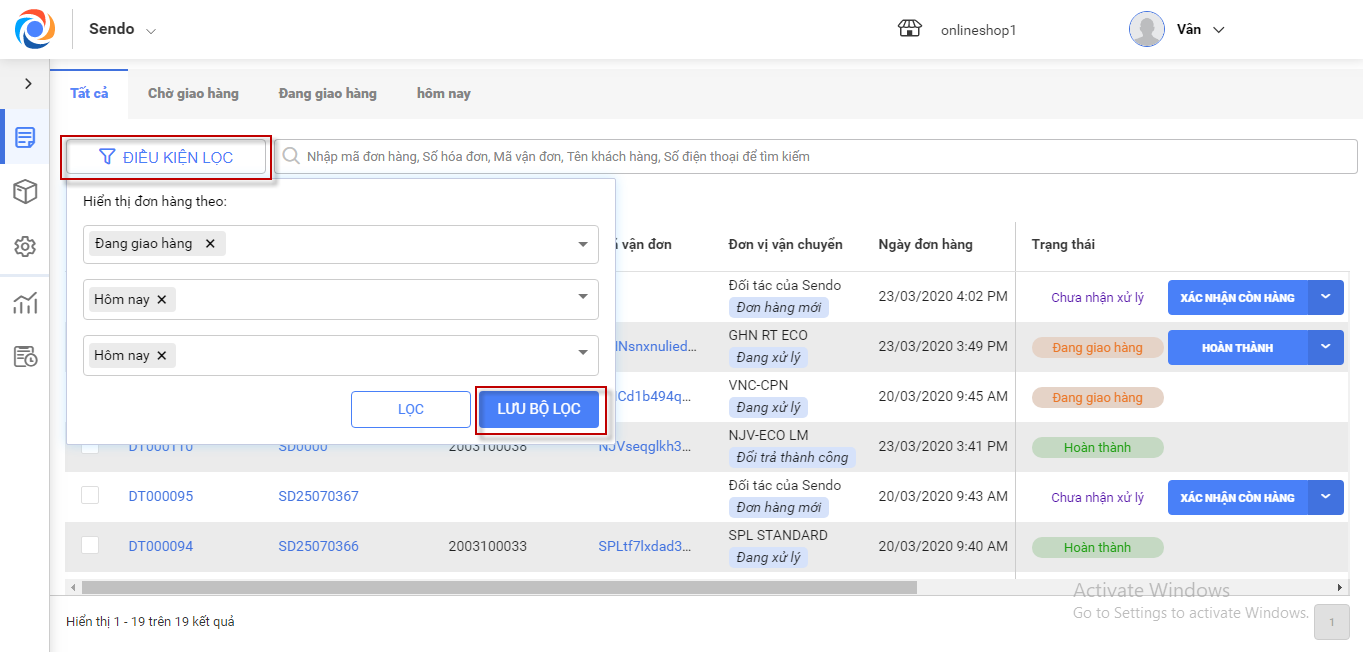Click the horizontal scrollbar under the table
This screenshot has height=652, width=1363.
click(x=498, y=587)
